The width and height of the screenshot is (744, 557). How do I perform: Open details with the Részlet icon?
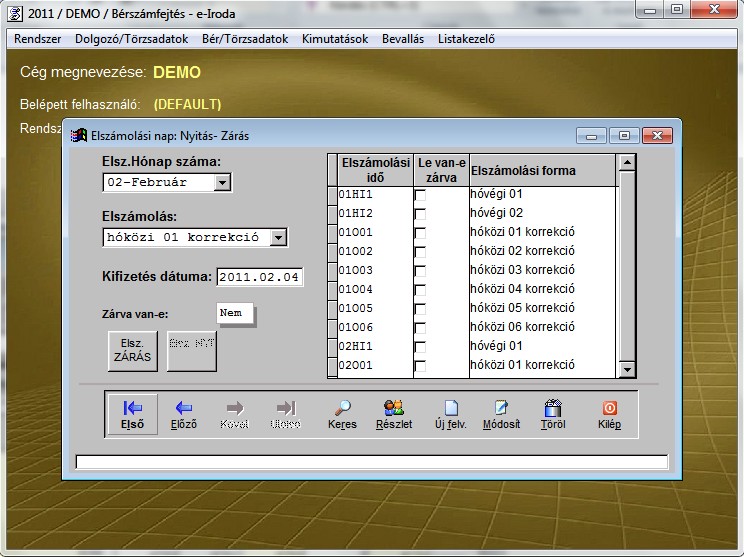pyautogui.click(x=395, y=414)
